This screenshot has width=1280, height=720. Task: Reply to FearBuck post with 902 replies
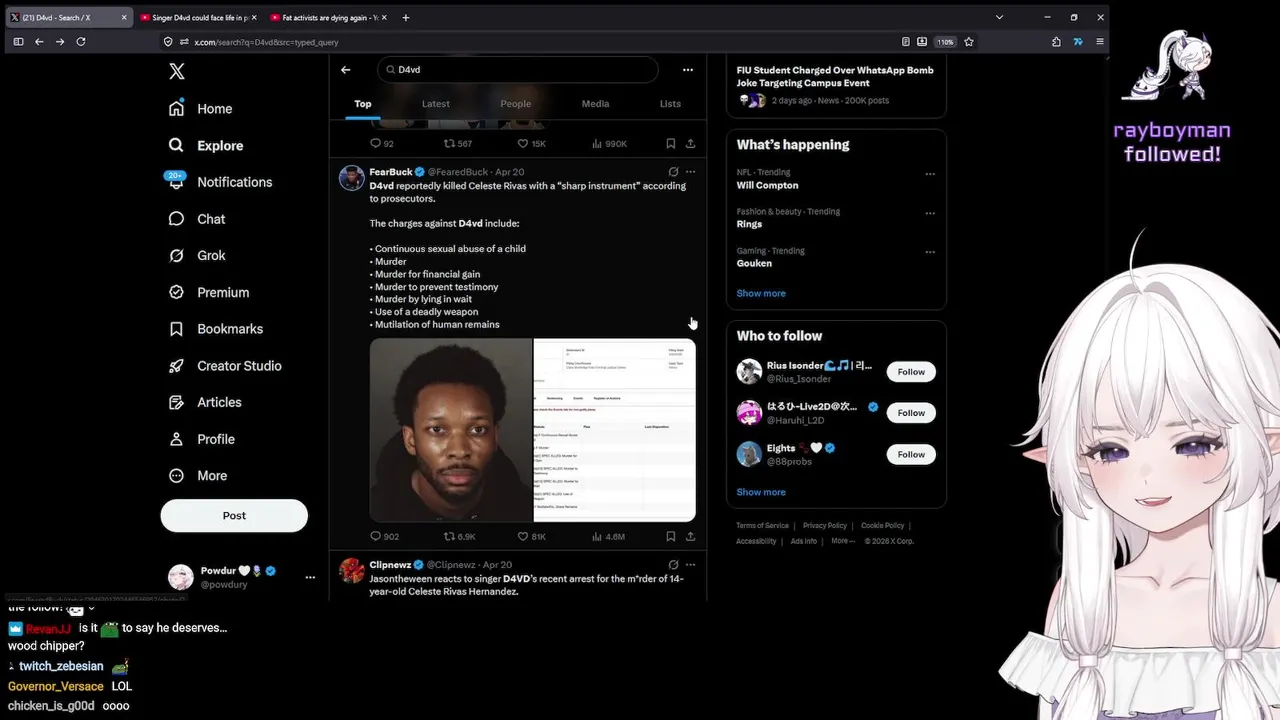pos(384,537)
